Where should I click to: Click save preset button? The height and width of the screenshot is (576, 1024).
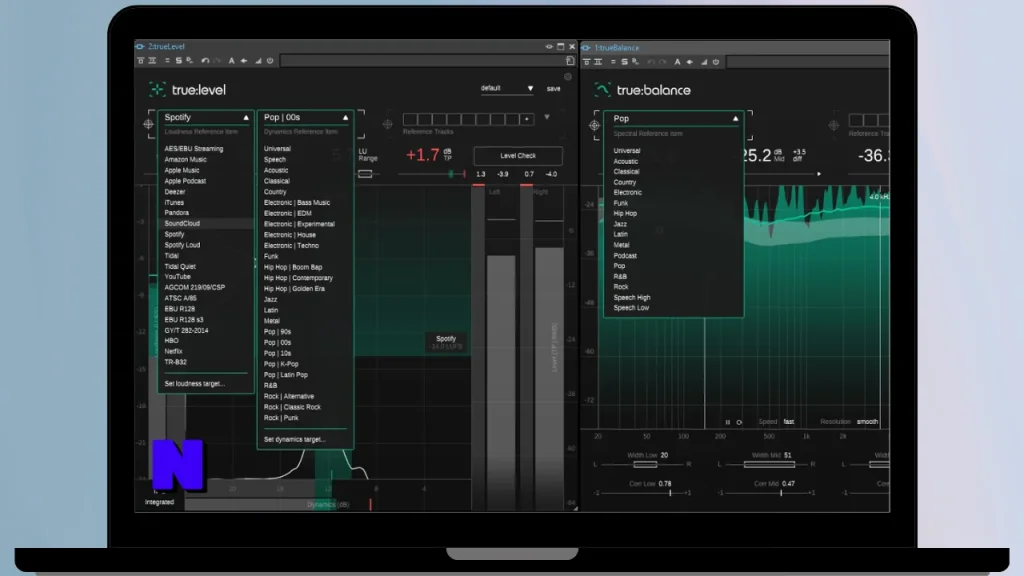(553, 89)
